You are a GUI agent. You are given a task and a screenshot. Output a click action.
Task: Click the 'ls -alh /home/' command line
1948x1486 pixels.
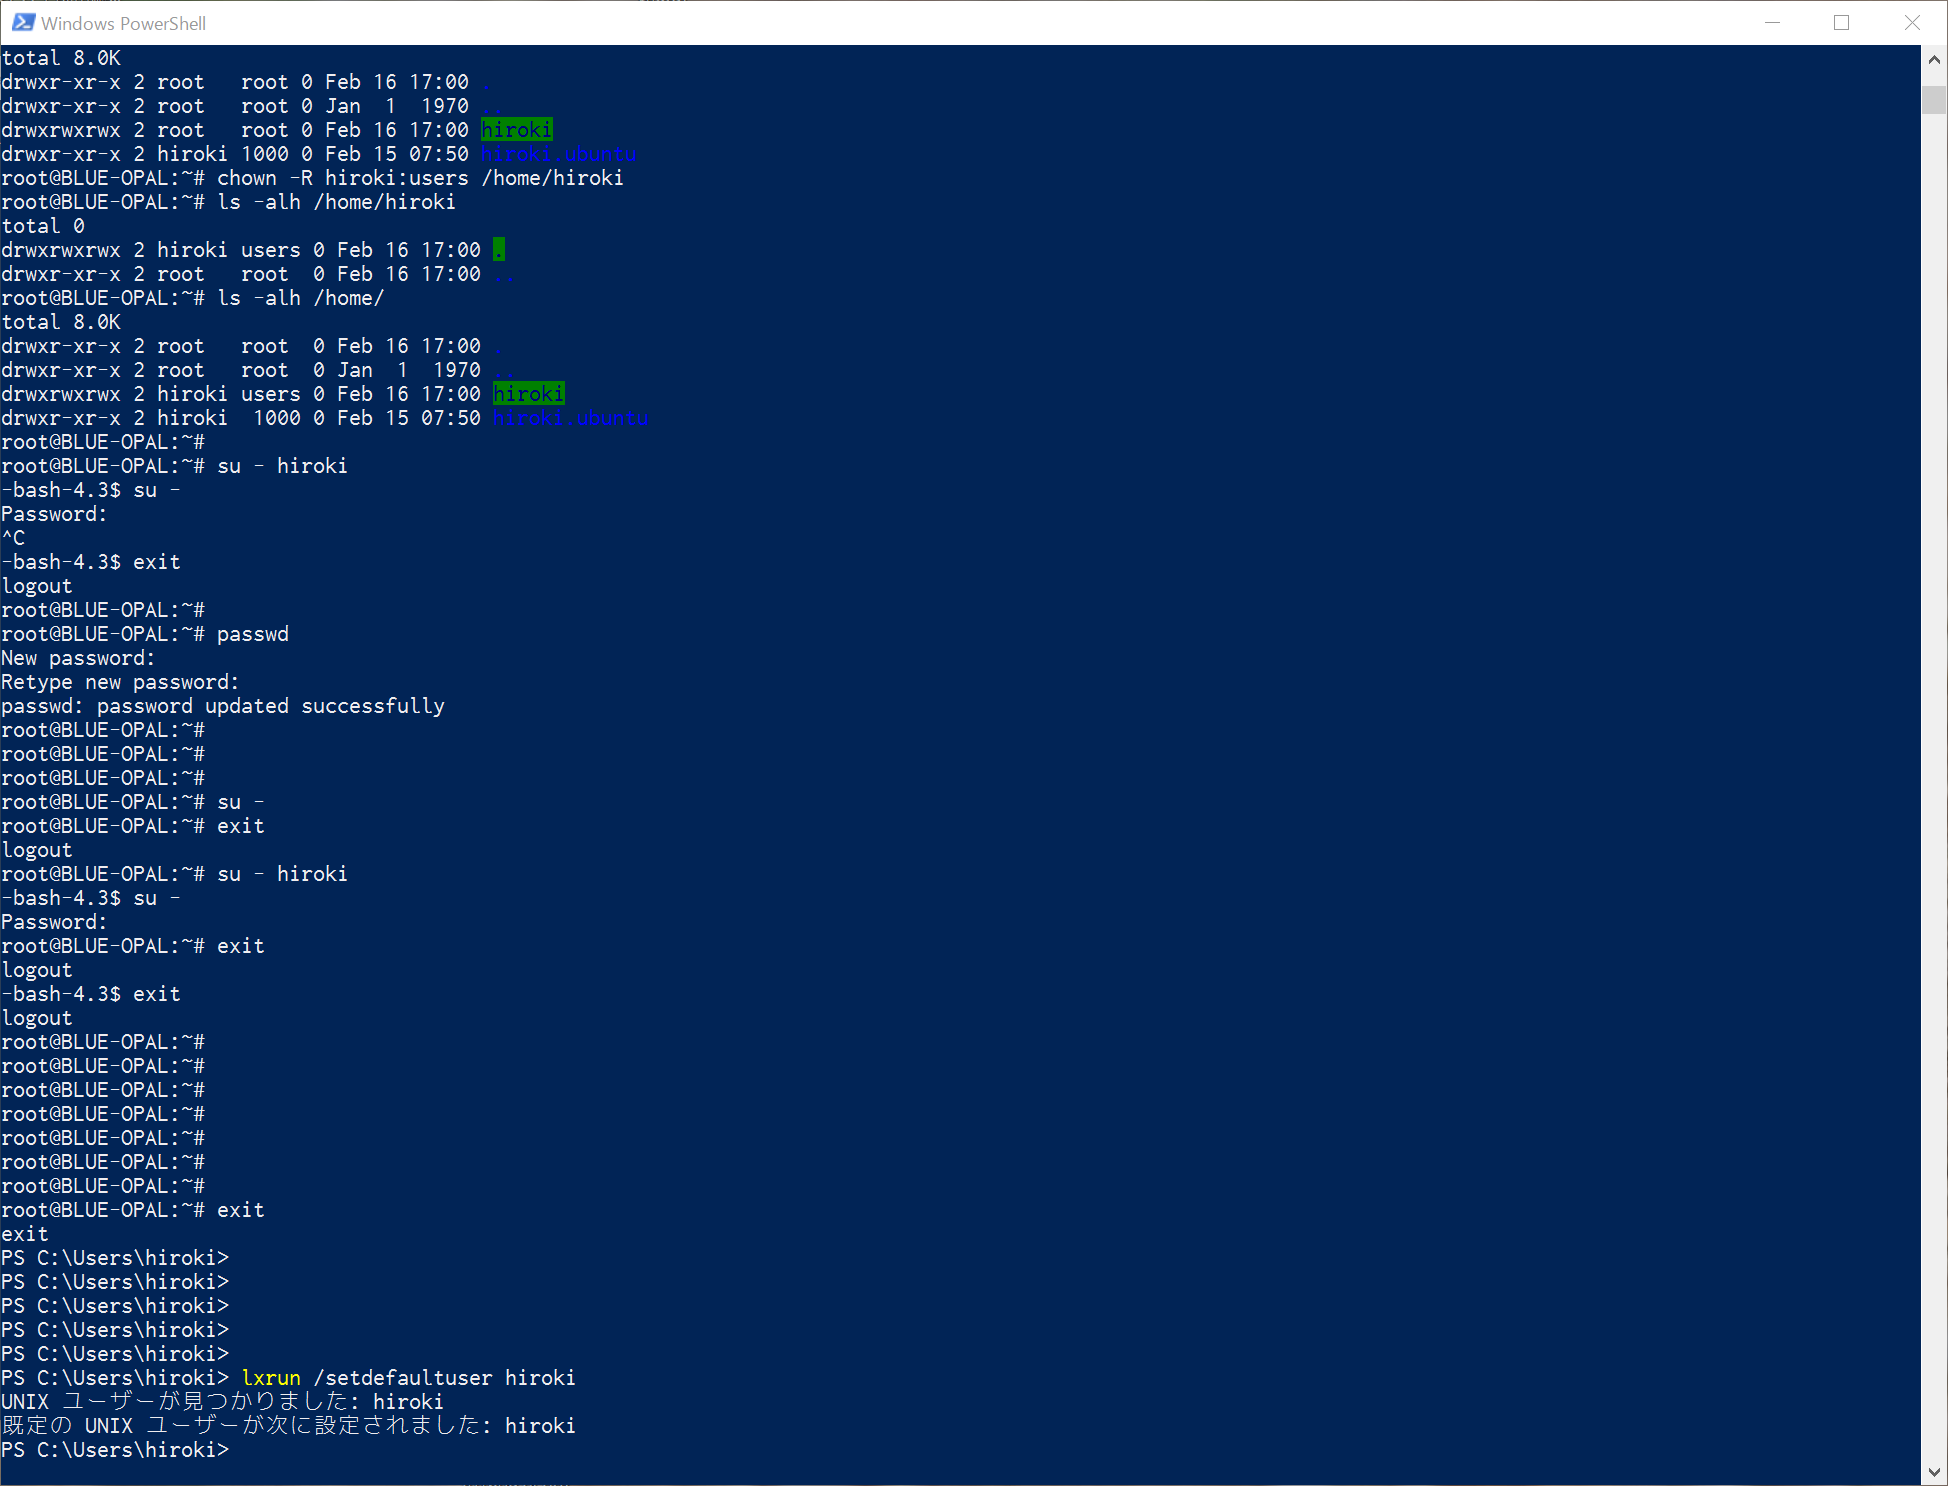tap(301, 298)
